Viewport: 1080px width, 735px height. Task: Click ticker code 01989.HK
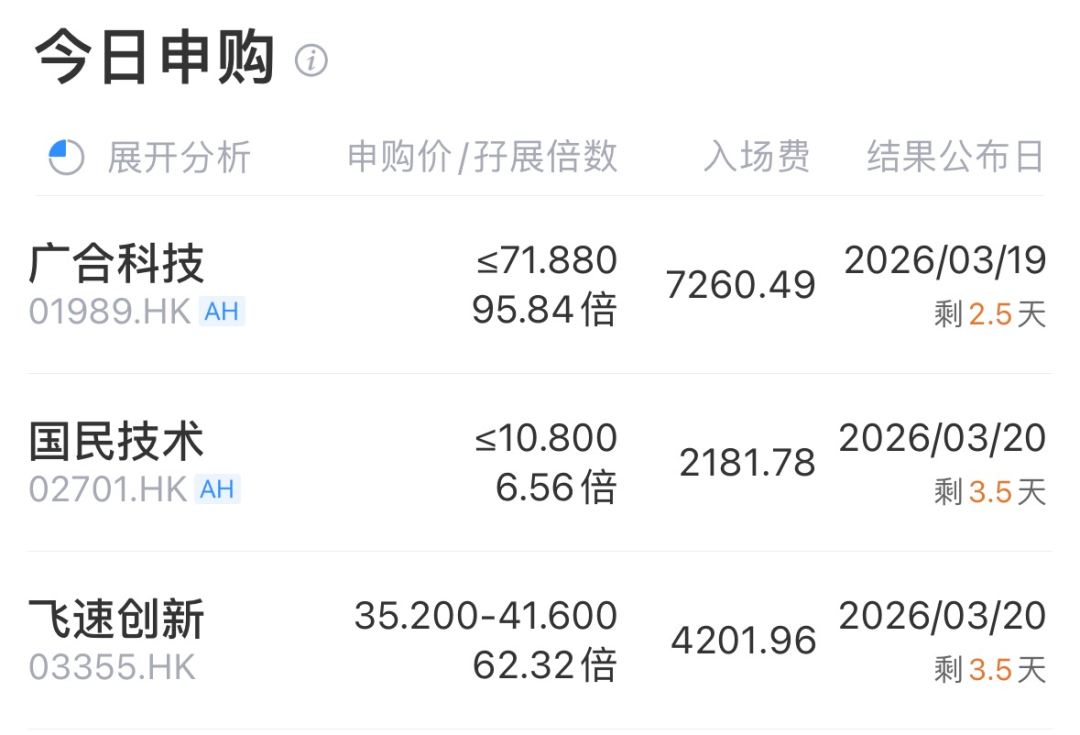(x=107, y=312)
